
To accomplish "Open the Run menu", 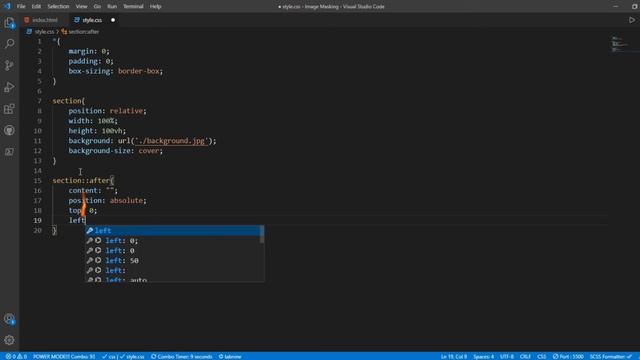I will click(112, 7).
